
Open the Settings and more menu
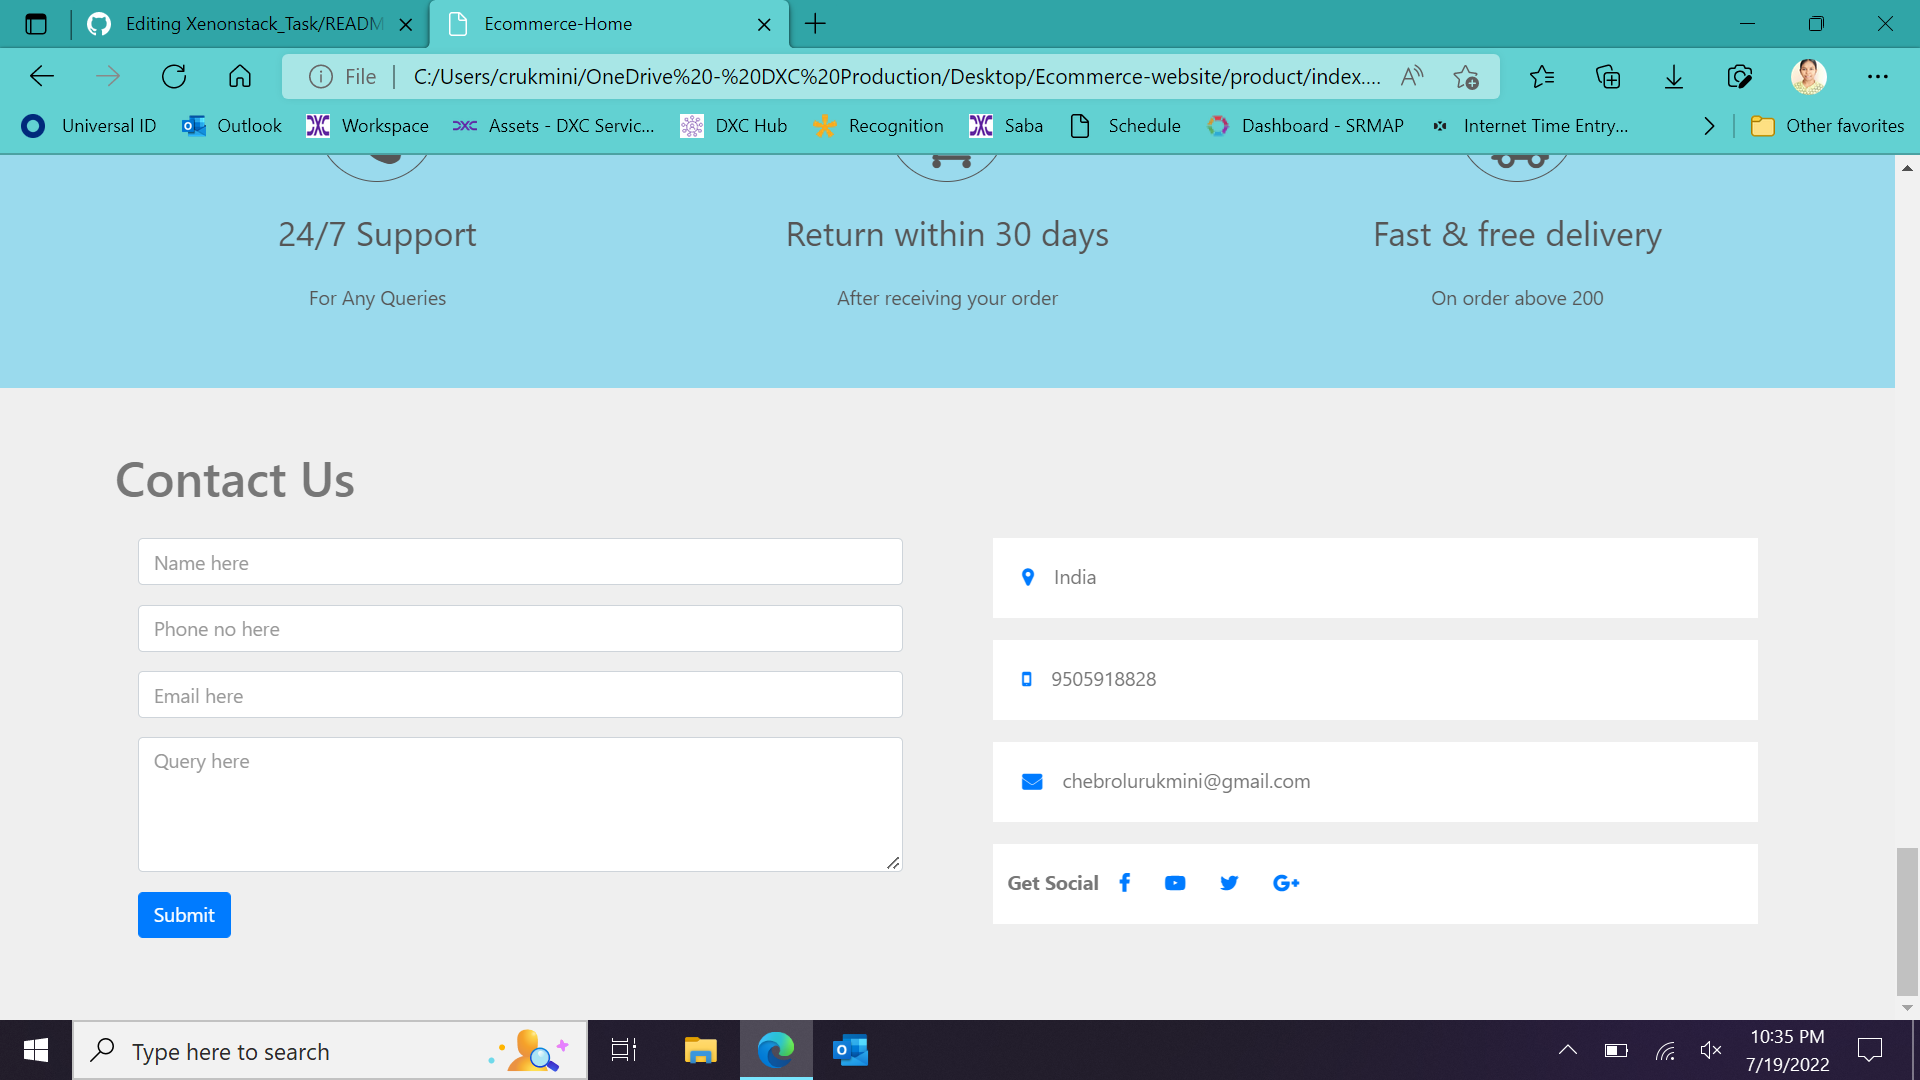1878,76
